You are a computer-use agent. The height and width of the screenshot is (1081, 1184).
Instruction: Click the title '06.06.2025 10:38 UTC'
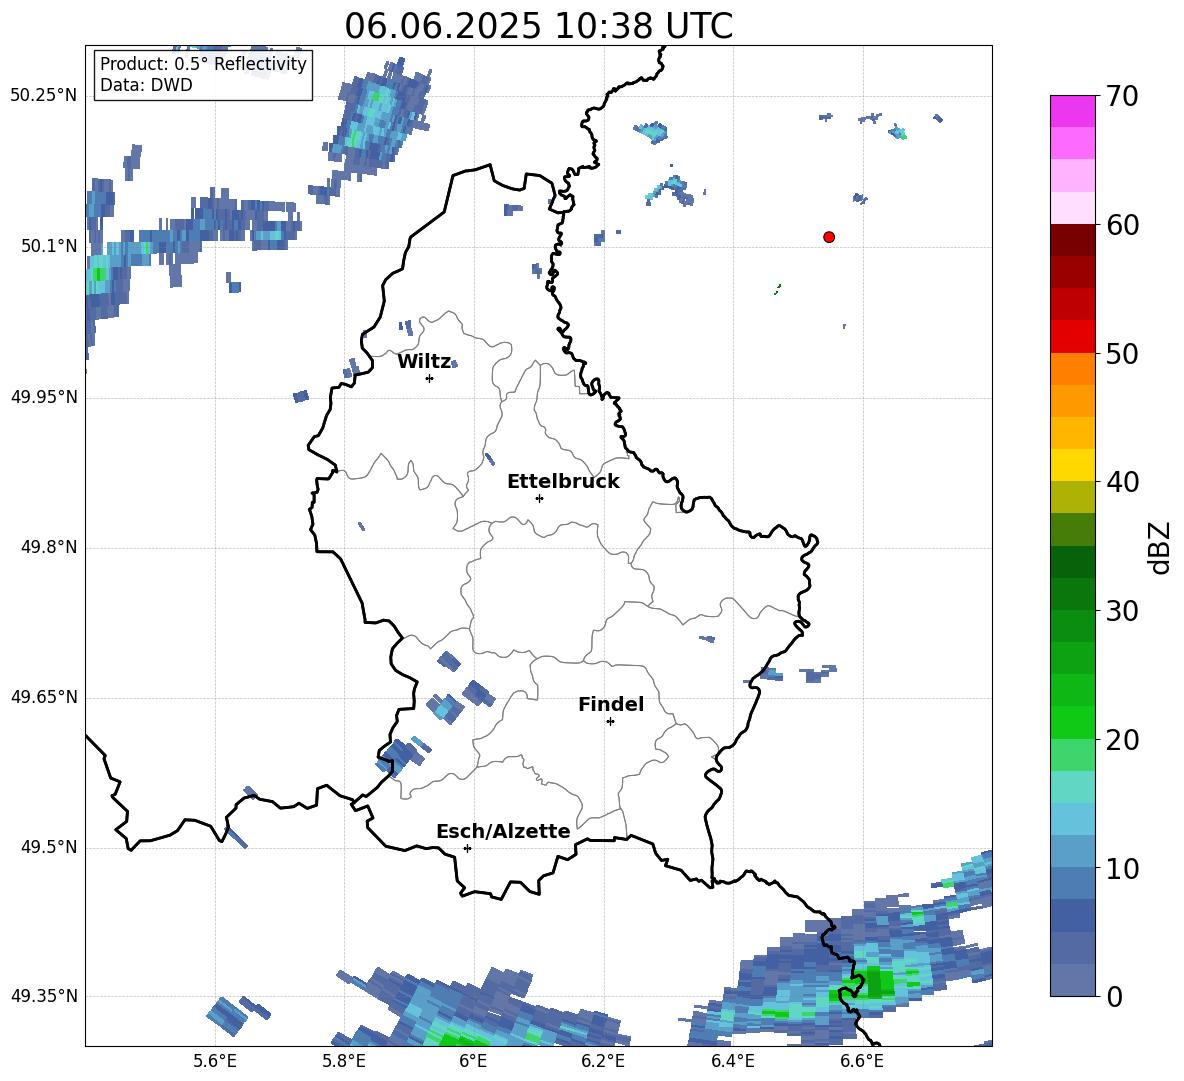538,26
